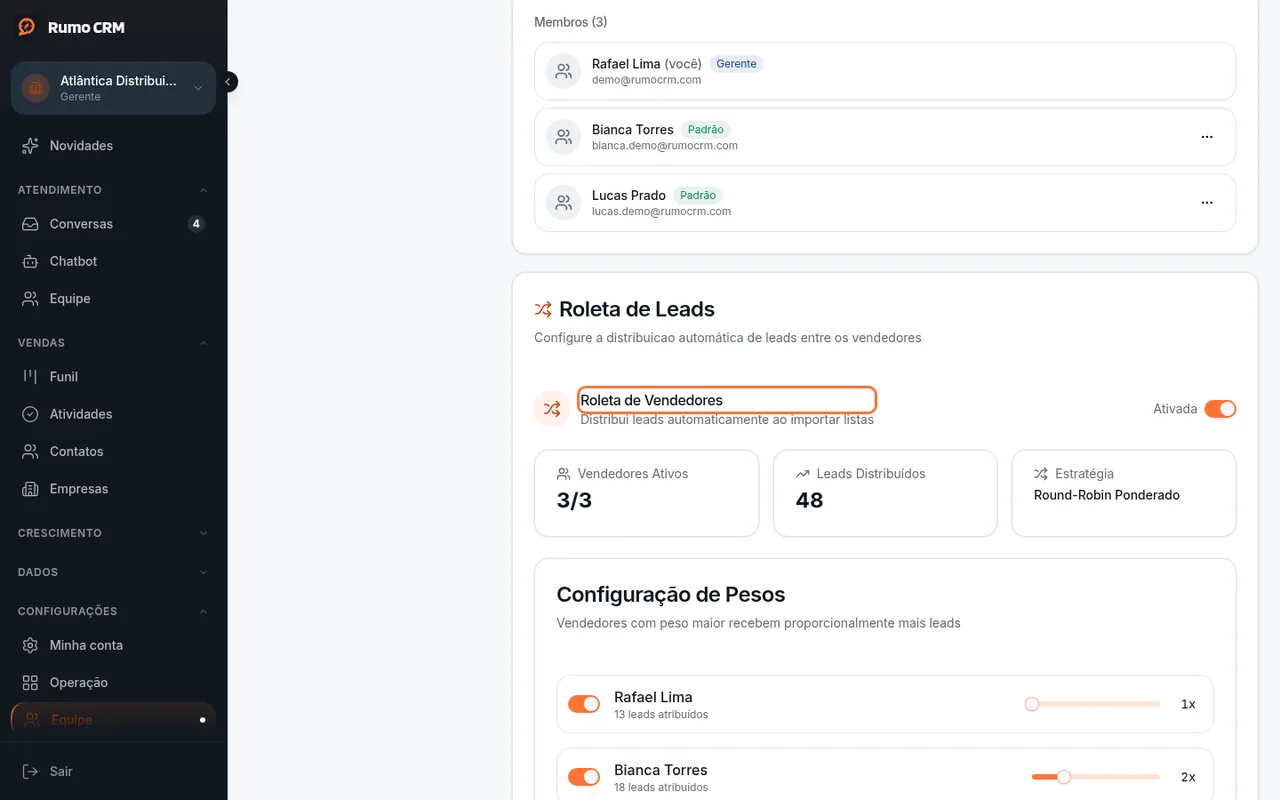Image resolution: width=1280 pixels, height=800 pixels.
Task: Click the Conversas inbox icon
Action: pyautogui.click(x=30, y=224)
